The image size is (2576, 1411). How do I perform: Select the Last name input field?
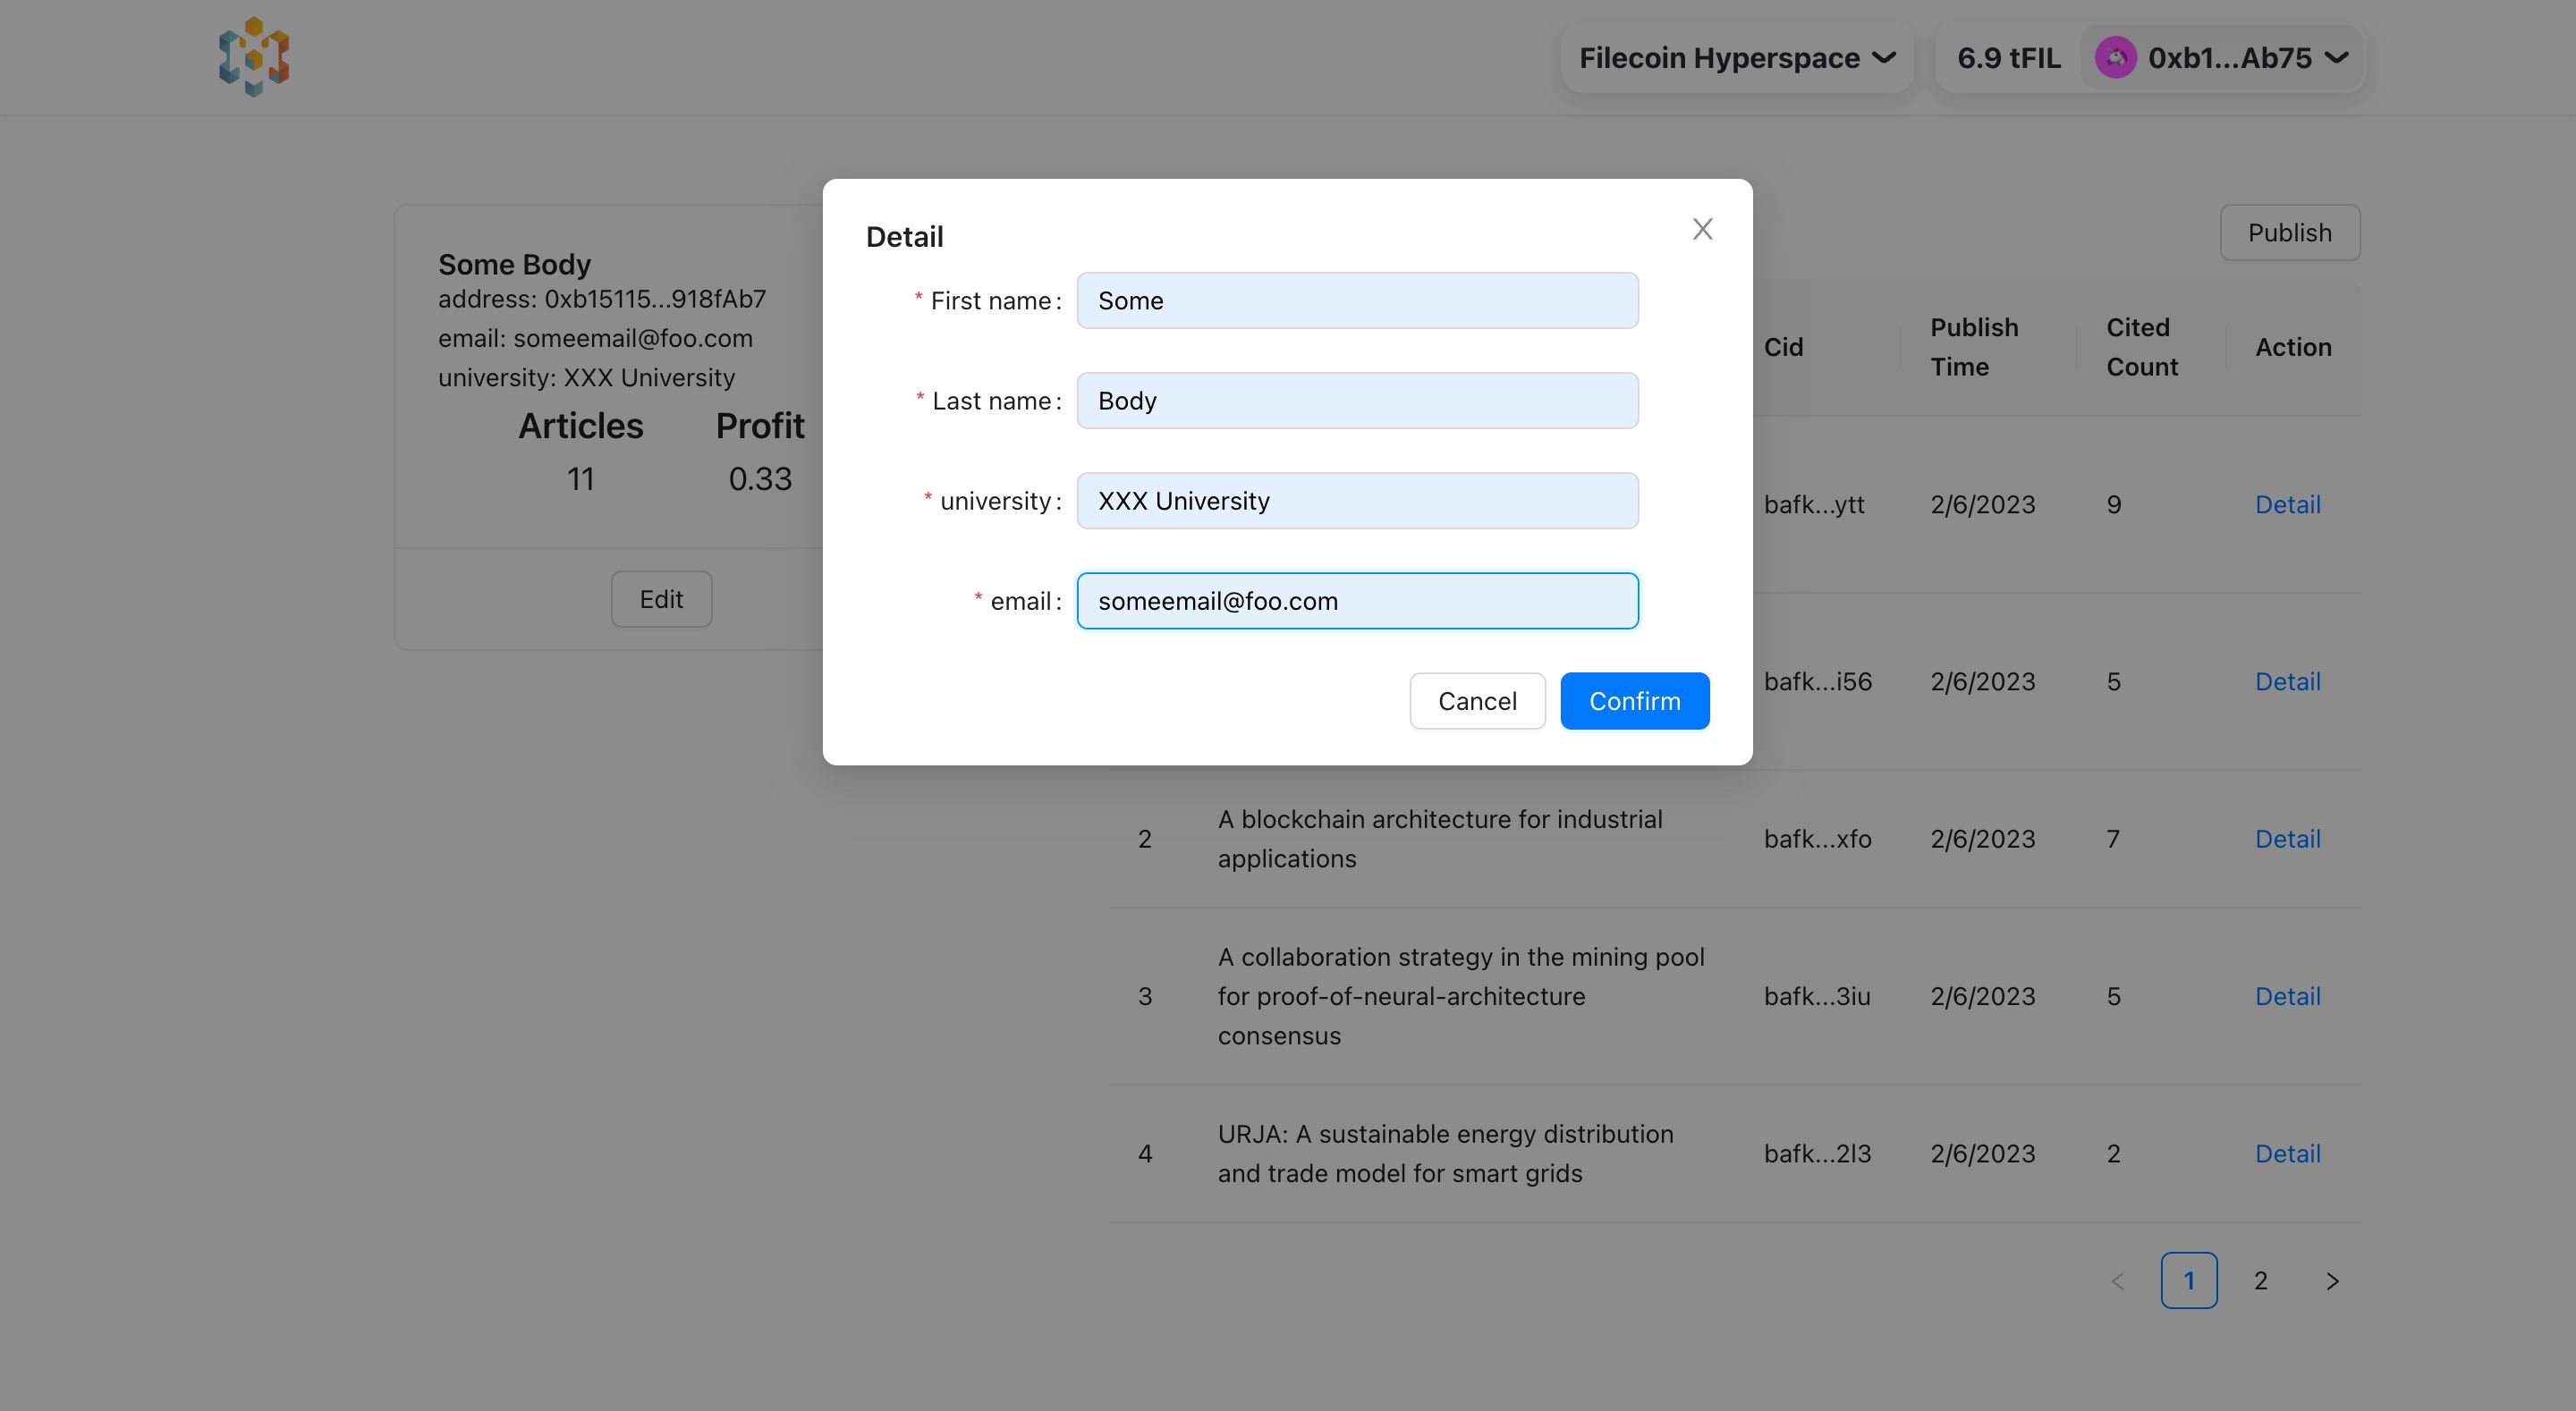pos(1358,400)
